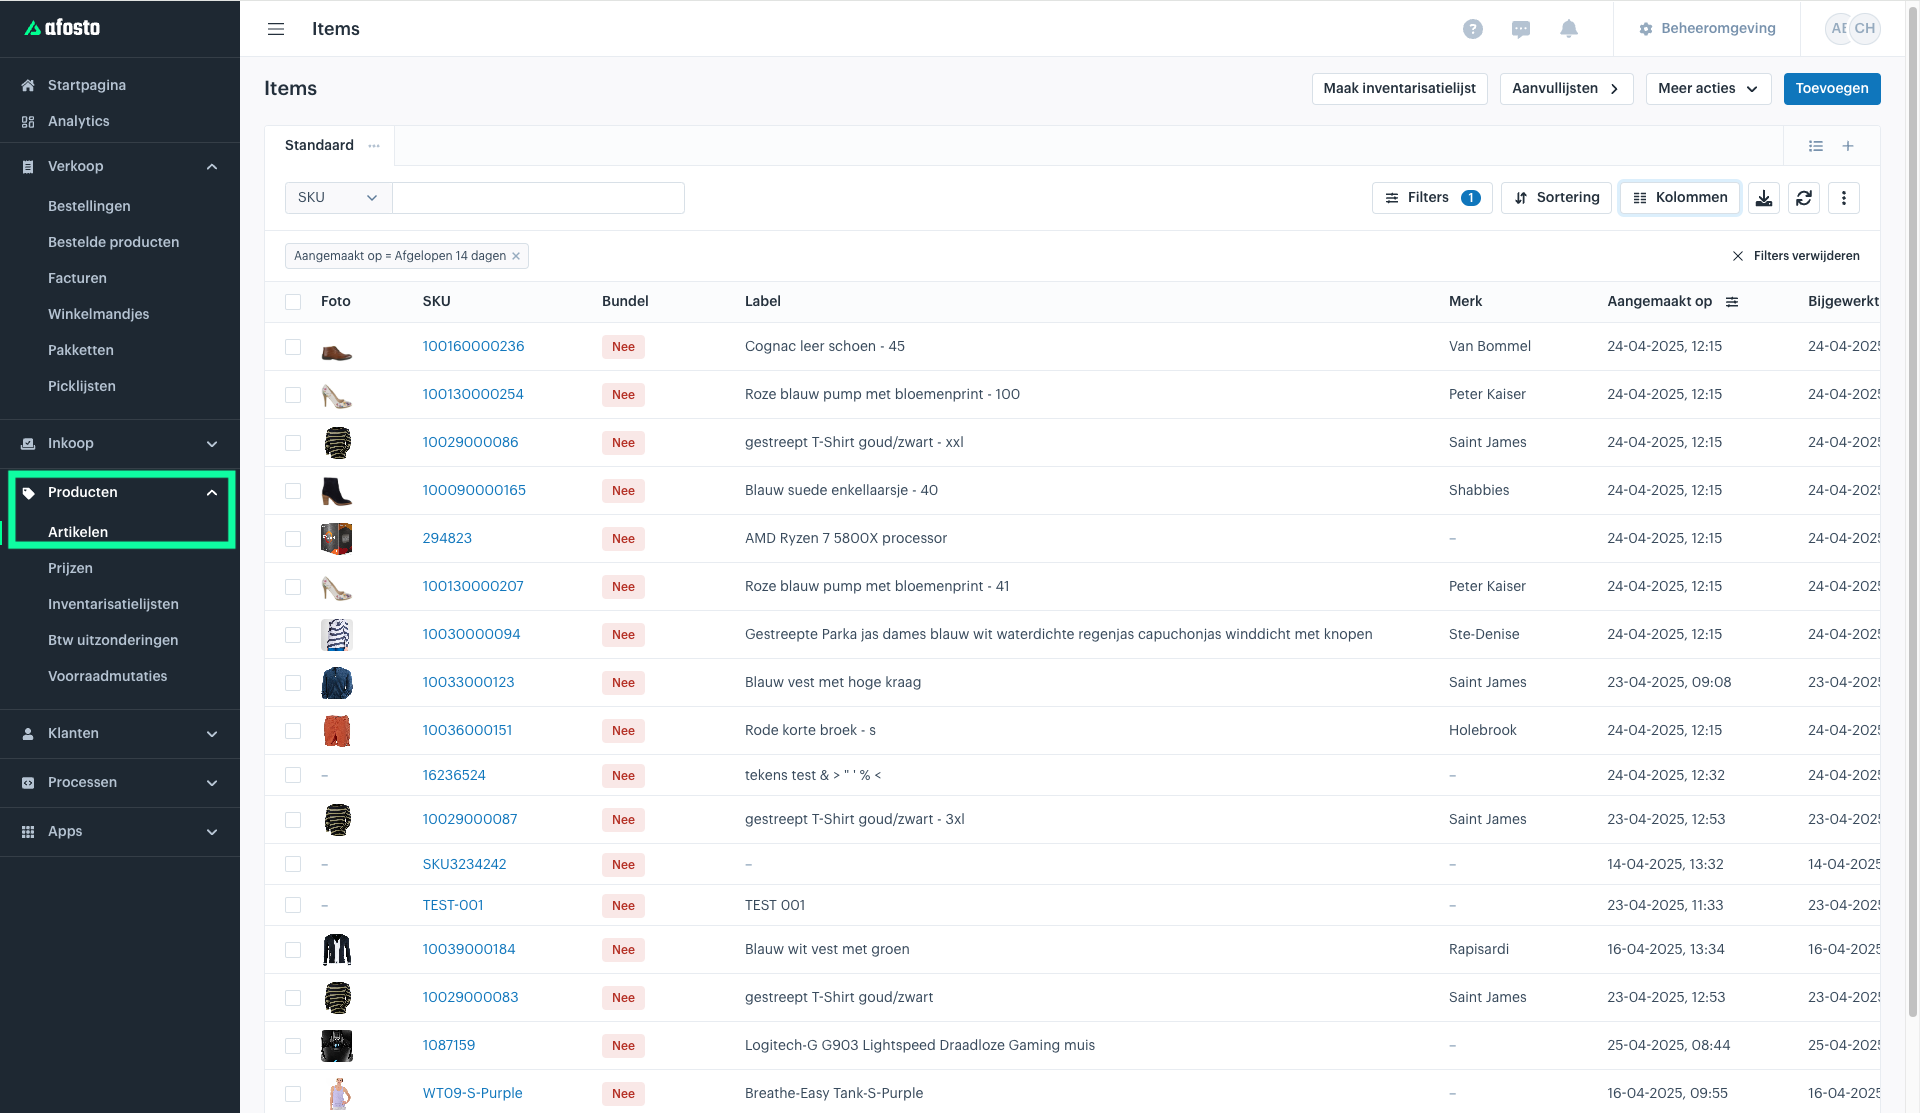Image resolution: width=1920 pixels, height=1113 pixels.
Task: Click the Apps grid icon
Action: [28, 831]
